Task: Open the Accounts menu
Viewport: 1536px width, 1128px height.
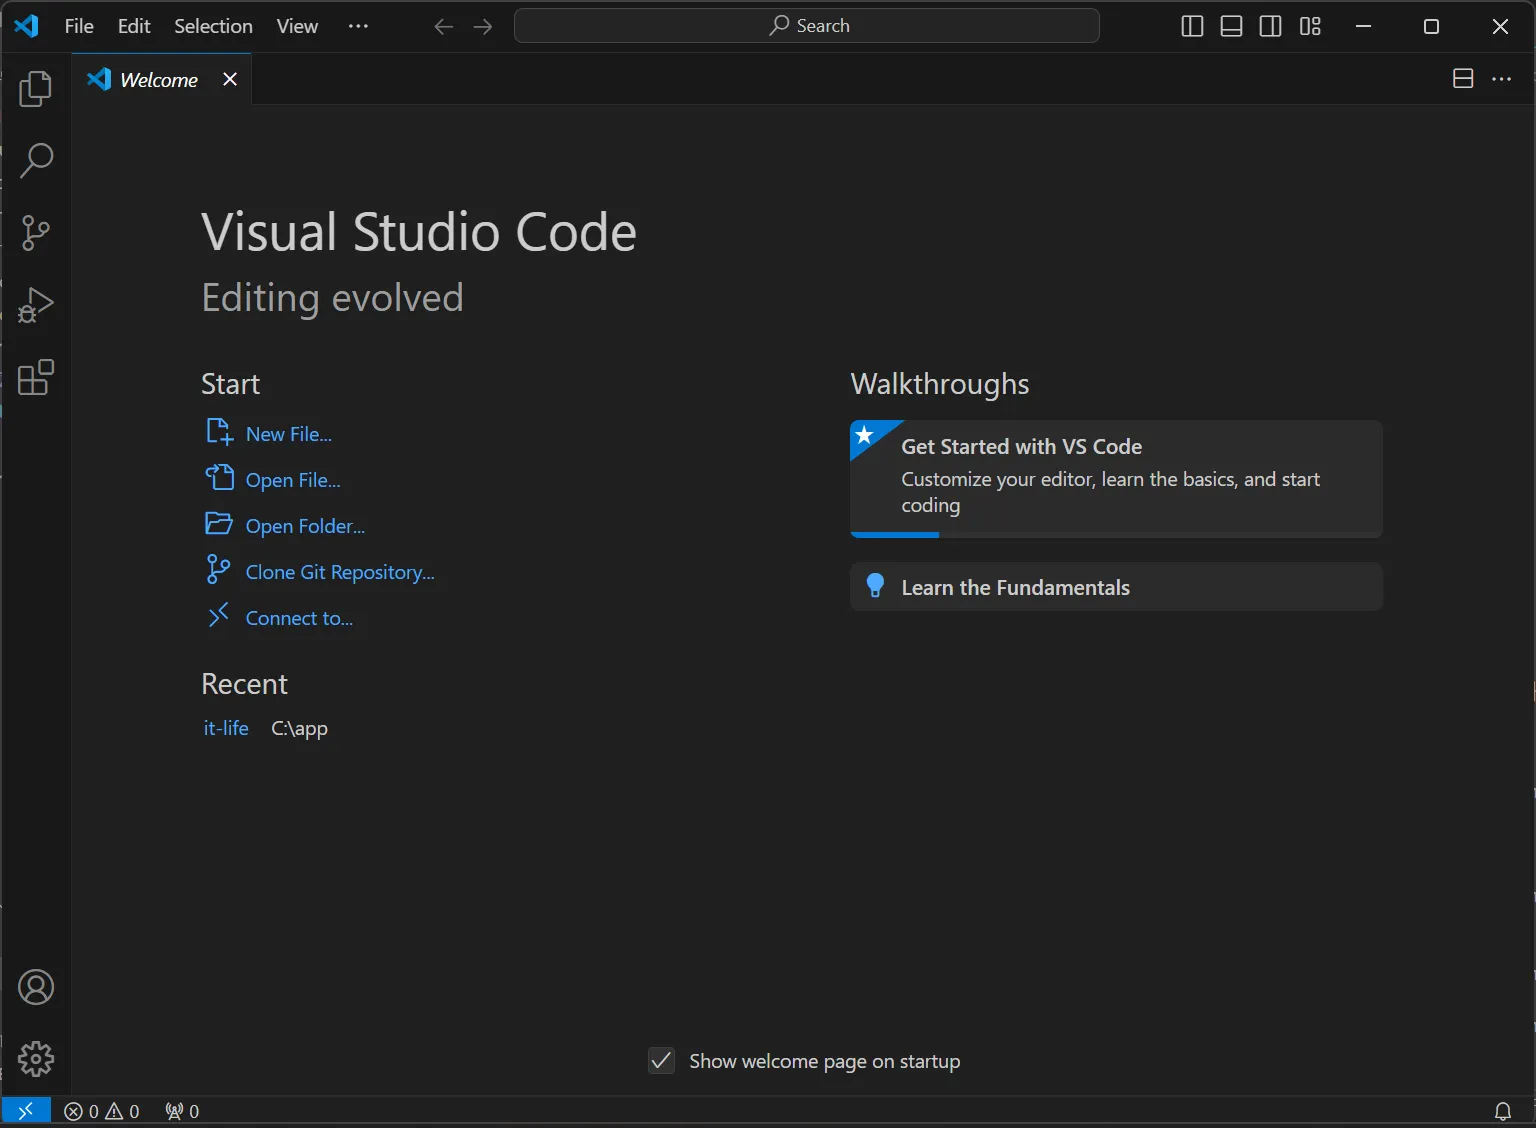Action: coord(36,987)
